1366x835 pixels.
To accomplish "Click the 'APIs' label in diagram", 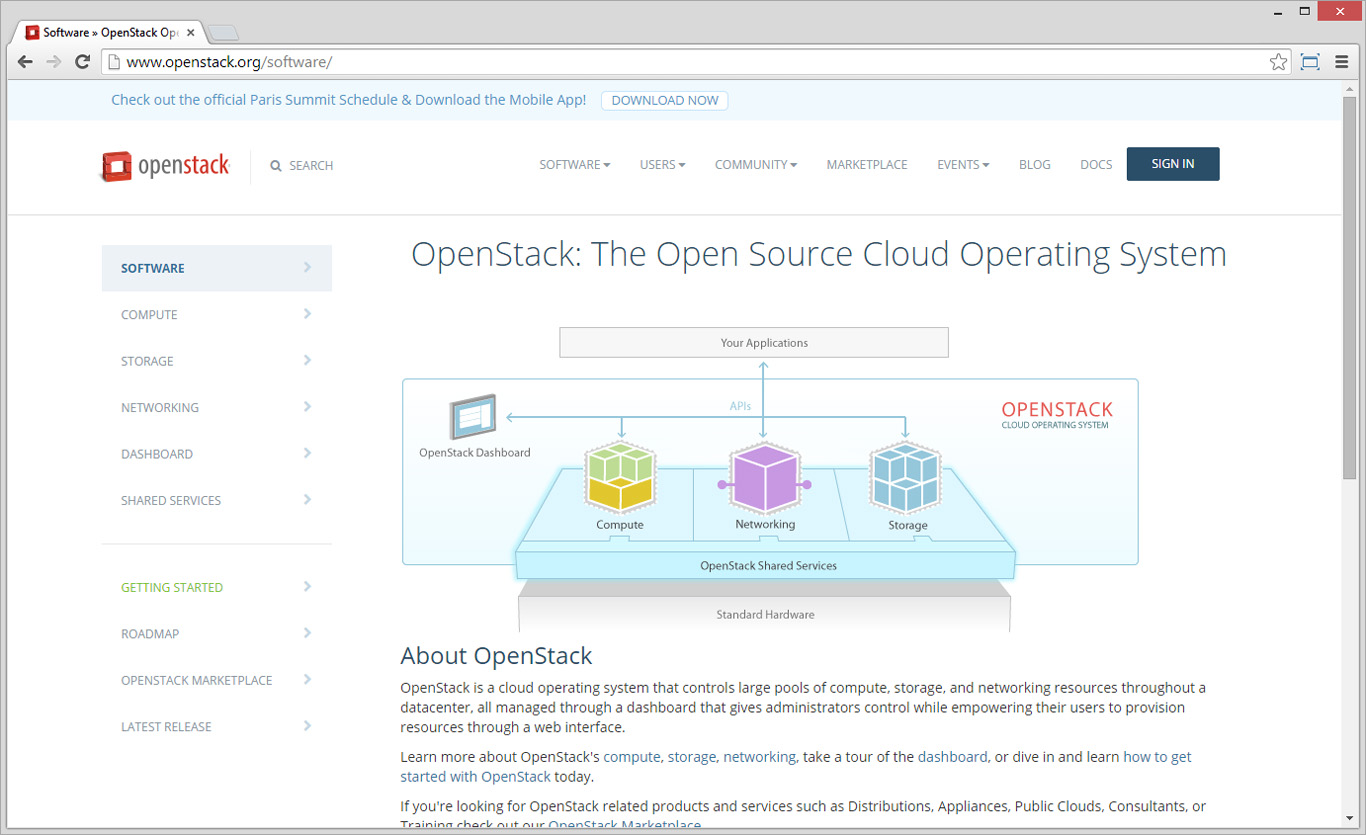I will [740, 406].
